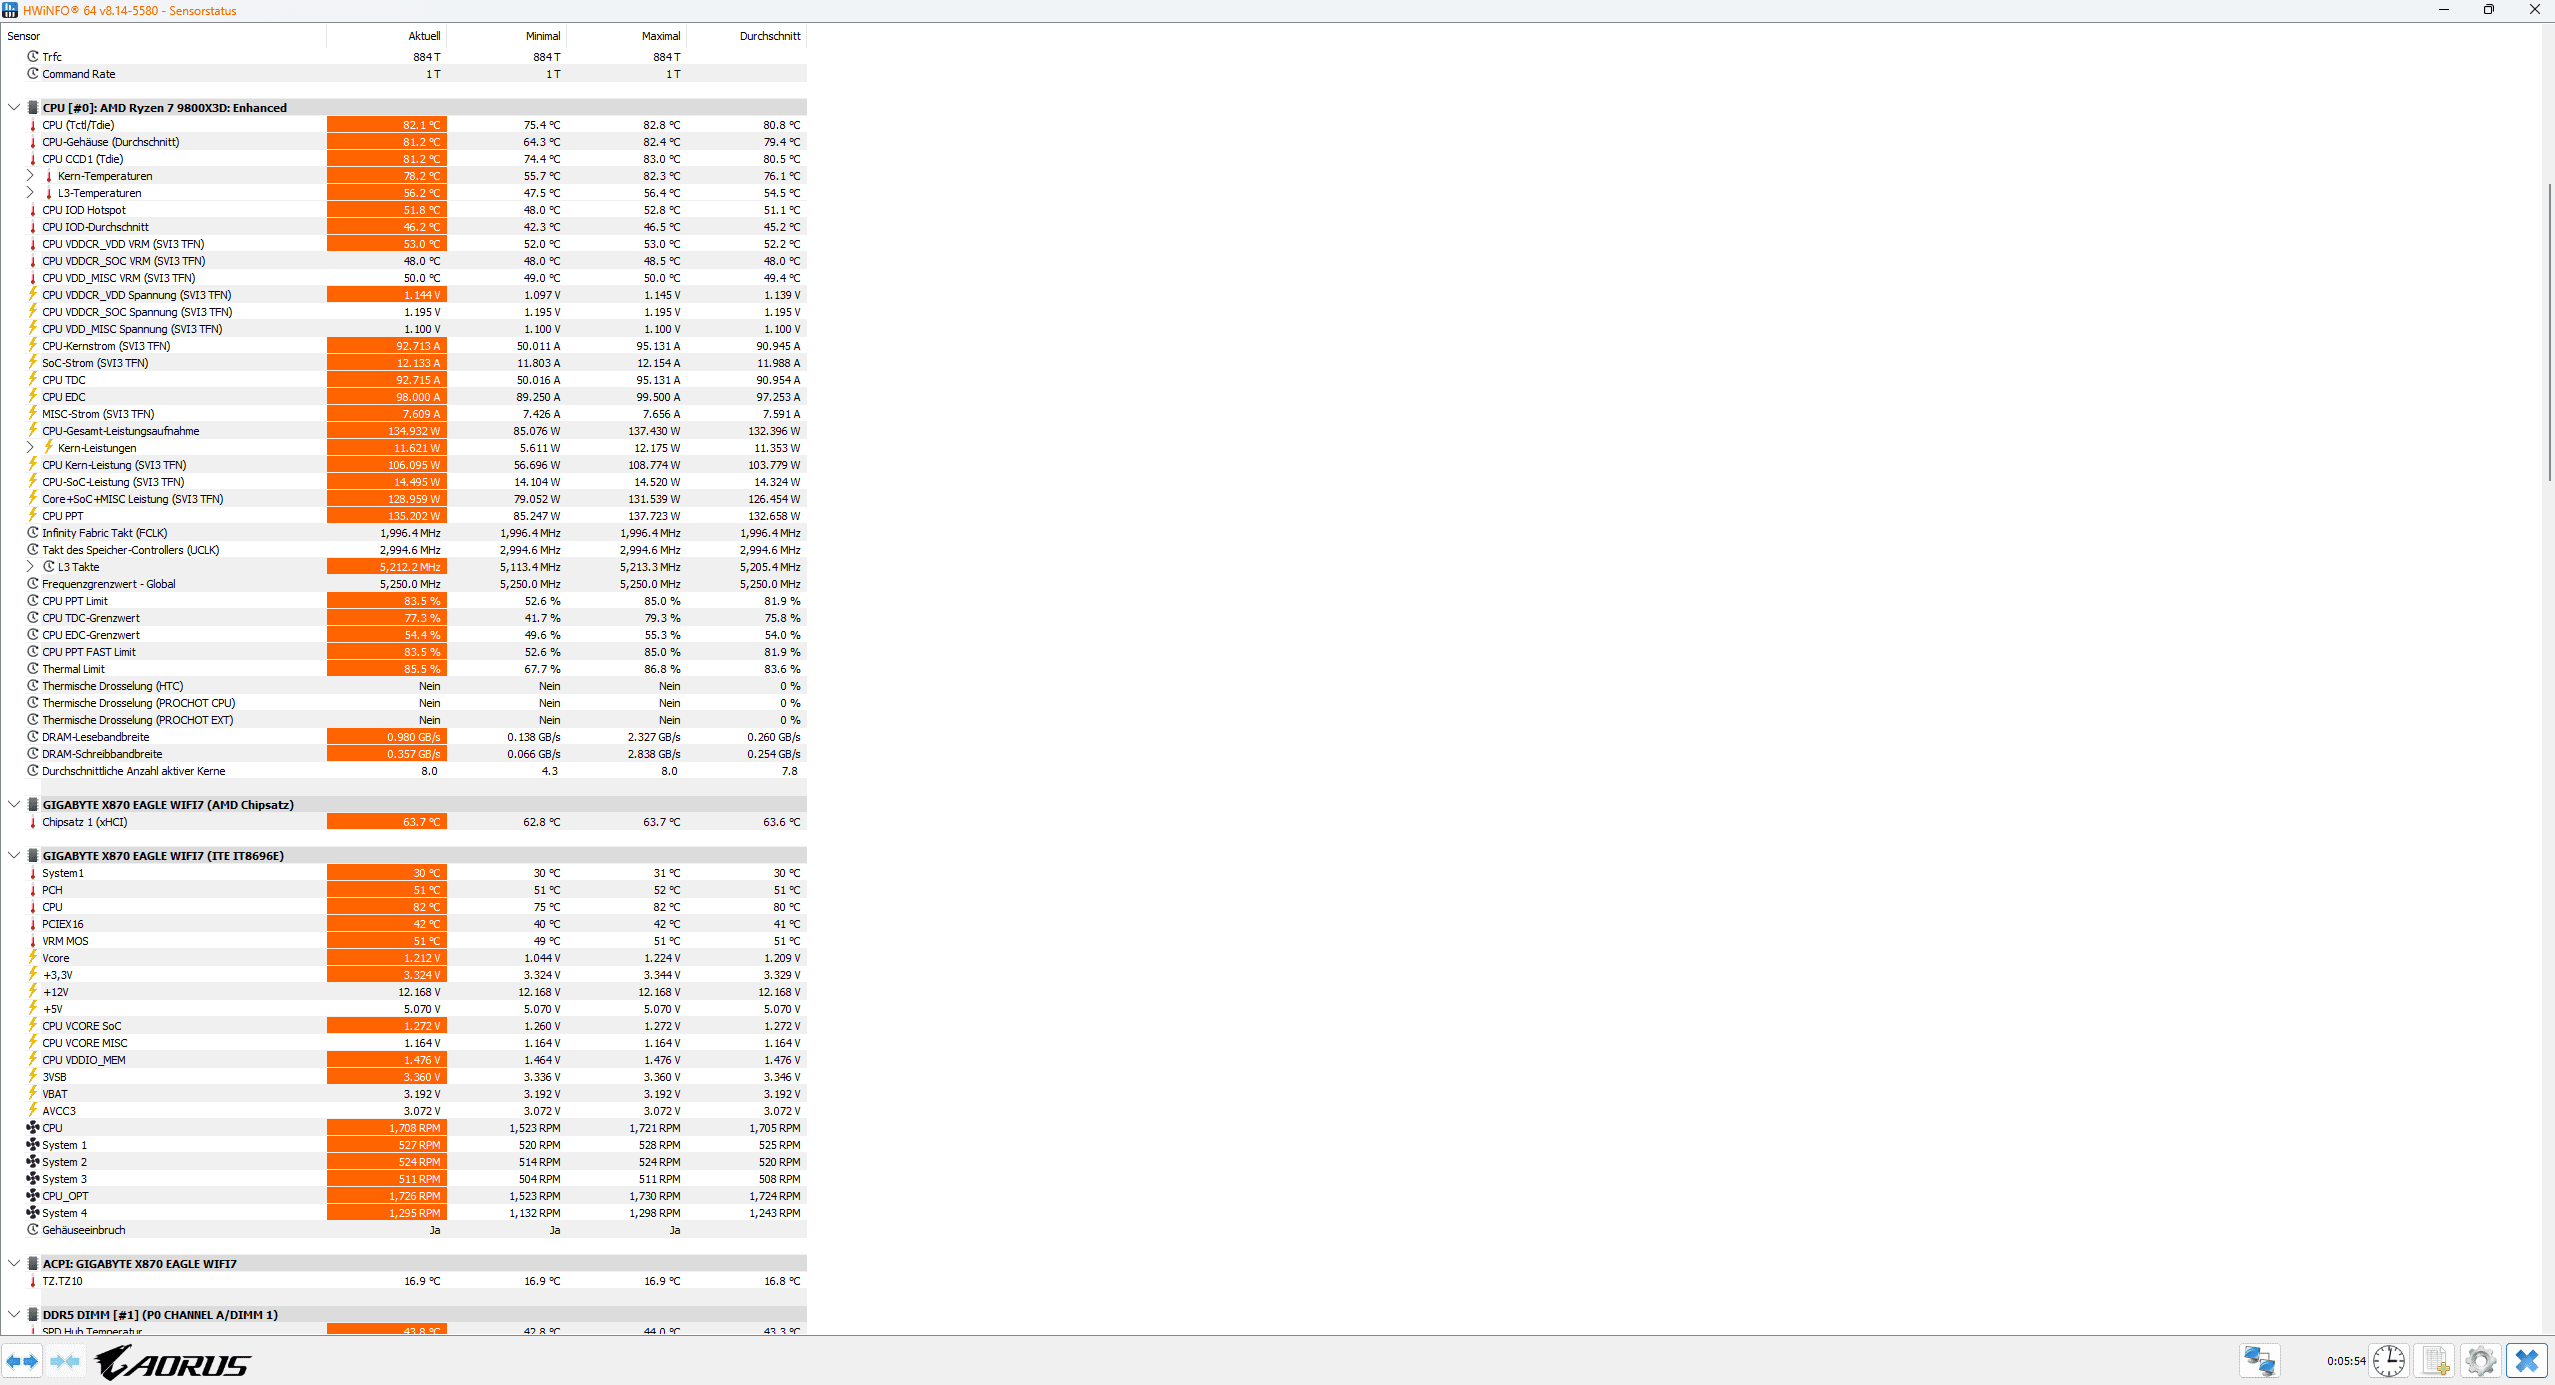Select the Thermal Limit sensor row
2555x1385 pixels.
[x=73, y=669]
